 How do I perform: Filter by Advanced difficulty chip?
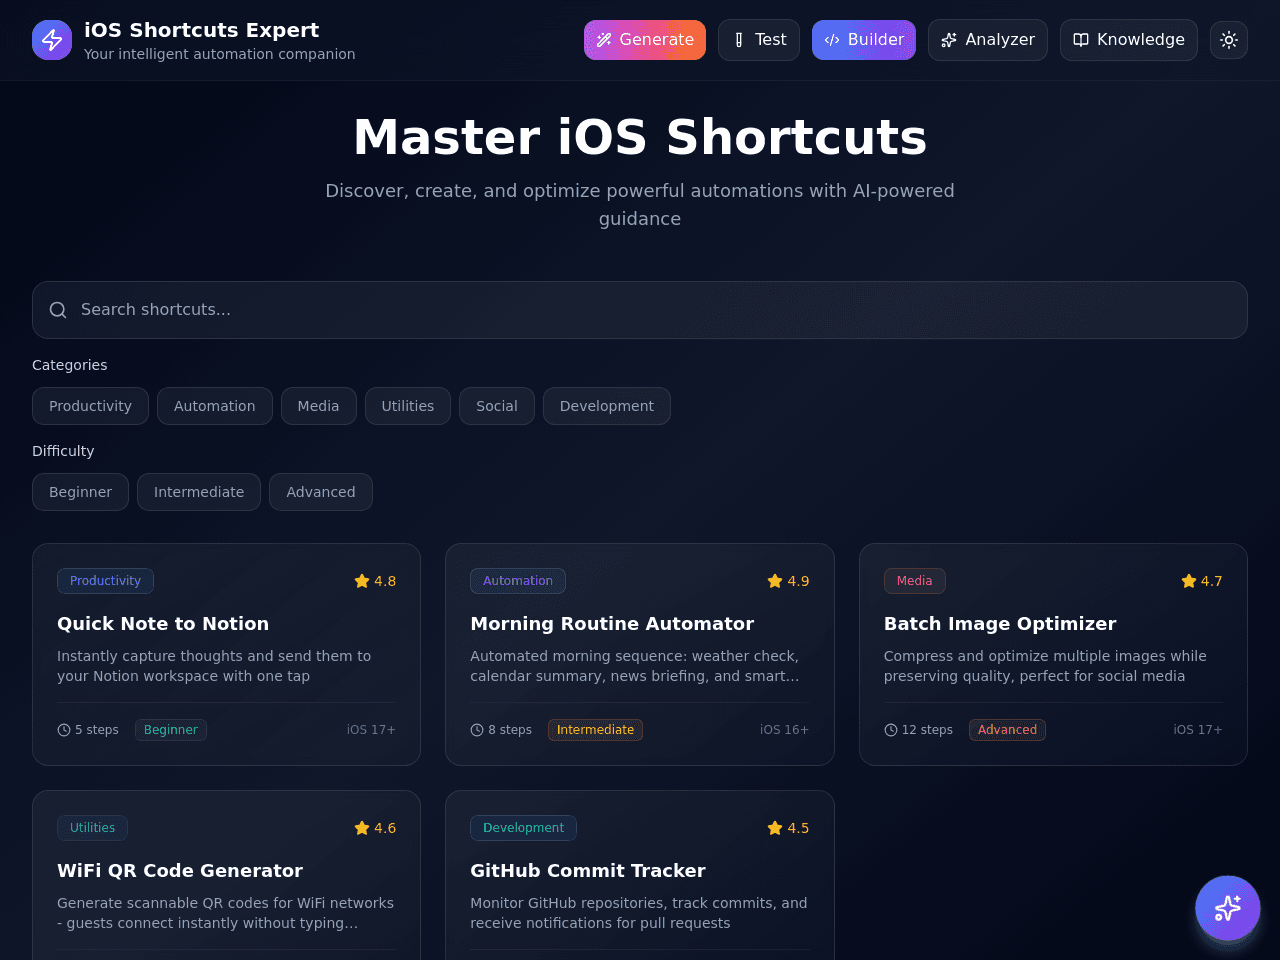pyautogui.click(x=321, y=492)
